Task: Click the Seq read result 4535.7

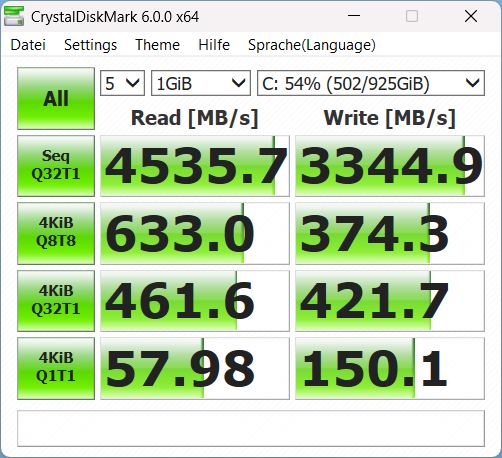Action: click(195, 166)
